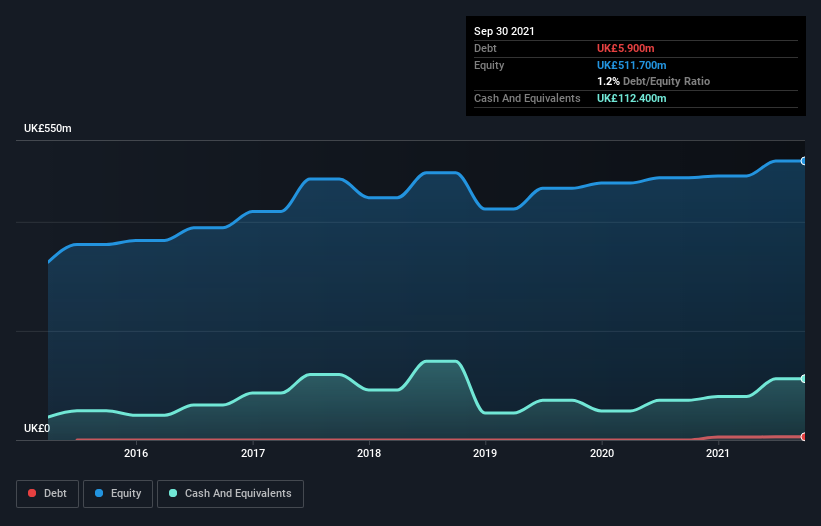
Task: Toggle the Debt series legend button
Action: point(48,494)
